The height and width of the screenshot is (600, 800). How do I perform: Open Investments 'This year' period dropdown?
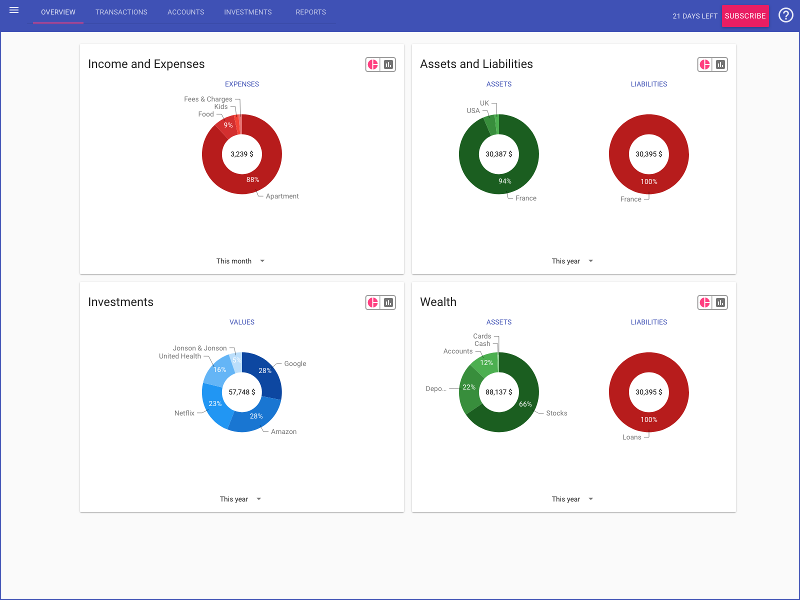point(241,499)
